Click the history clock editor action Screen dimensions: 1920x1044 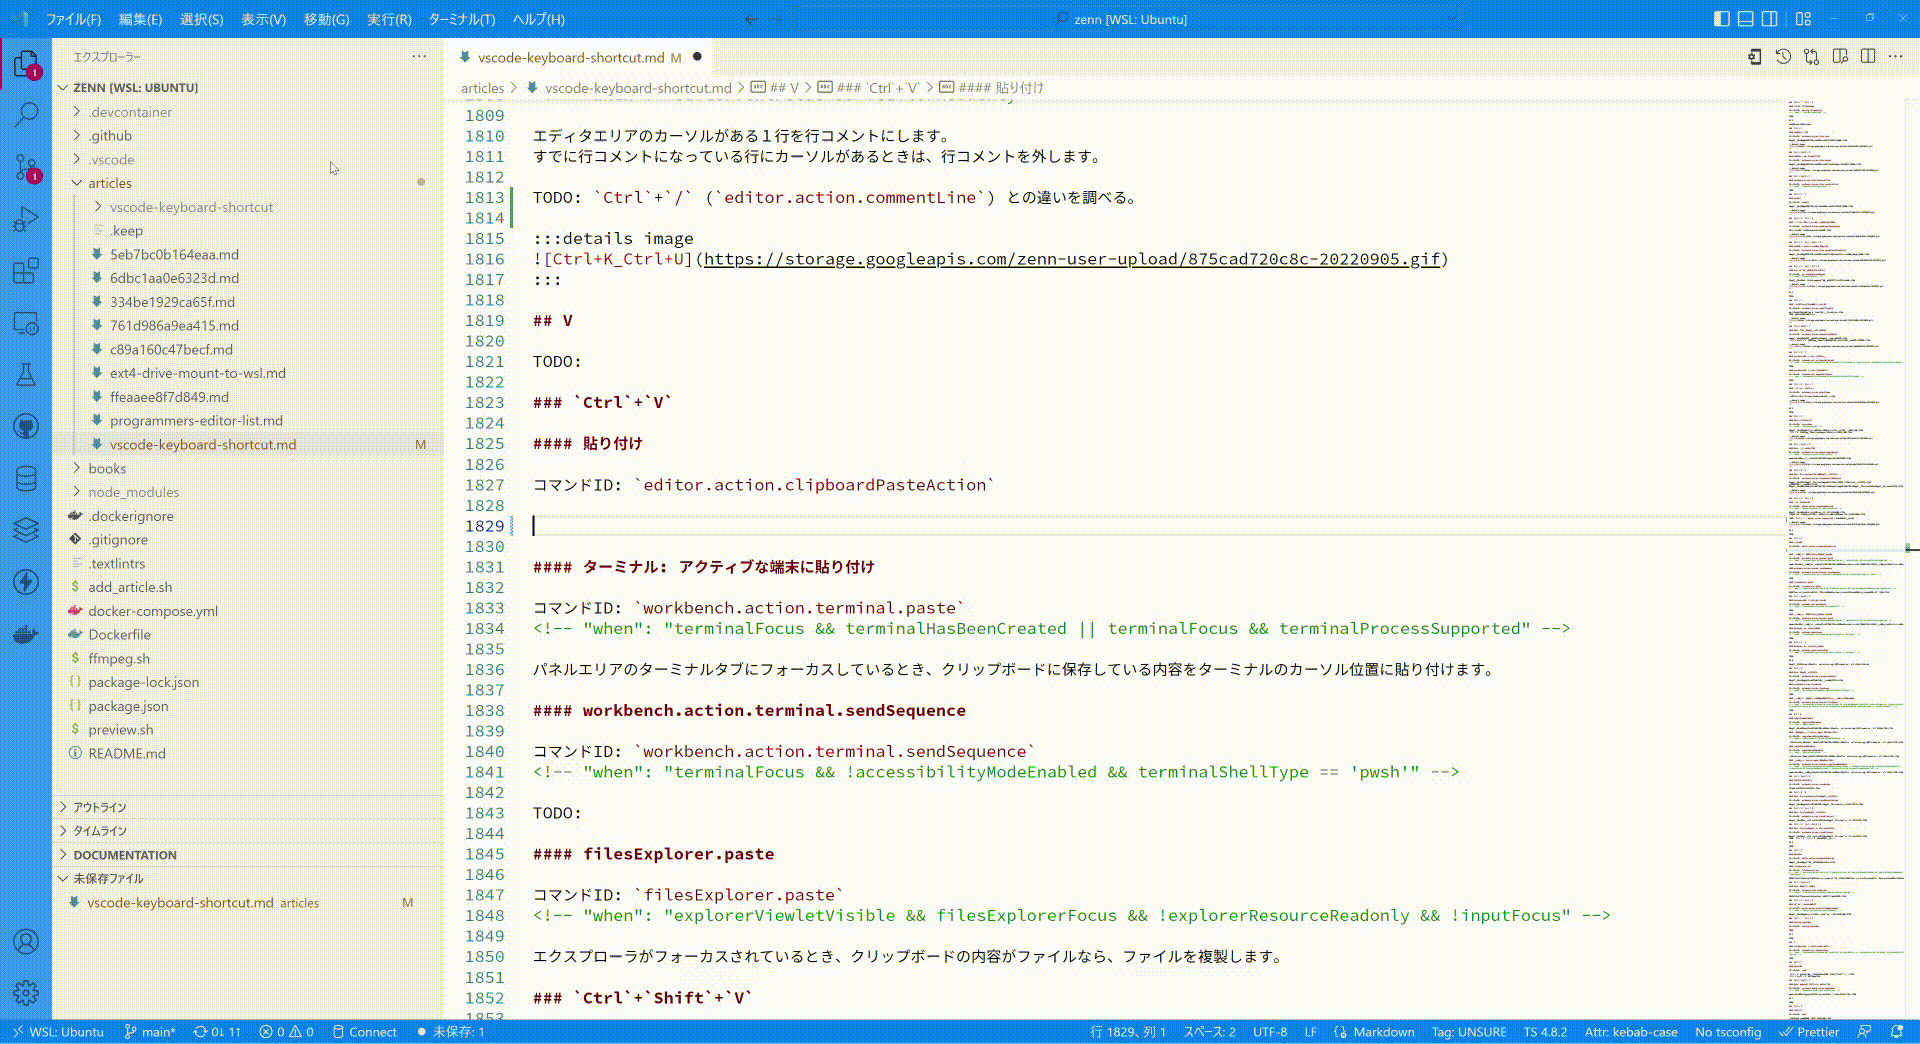[x=1783, y=57]
